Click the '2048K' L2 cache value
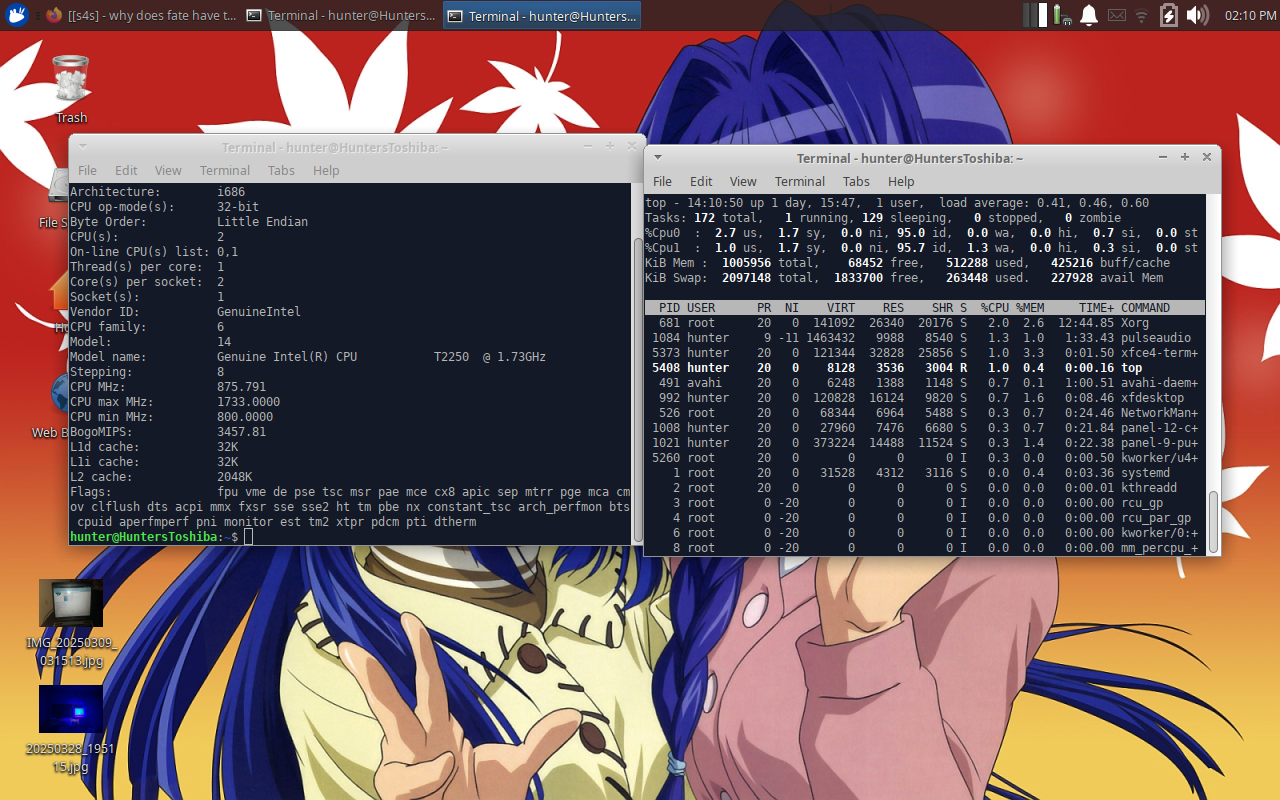 (x=234, y=477)
